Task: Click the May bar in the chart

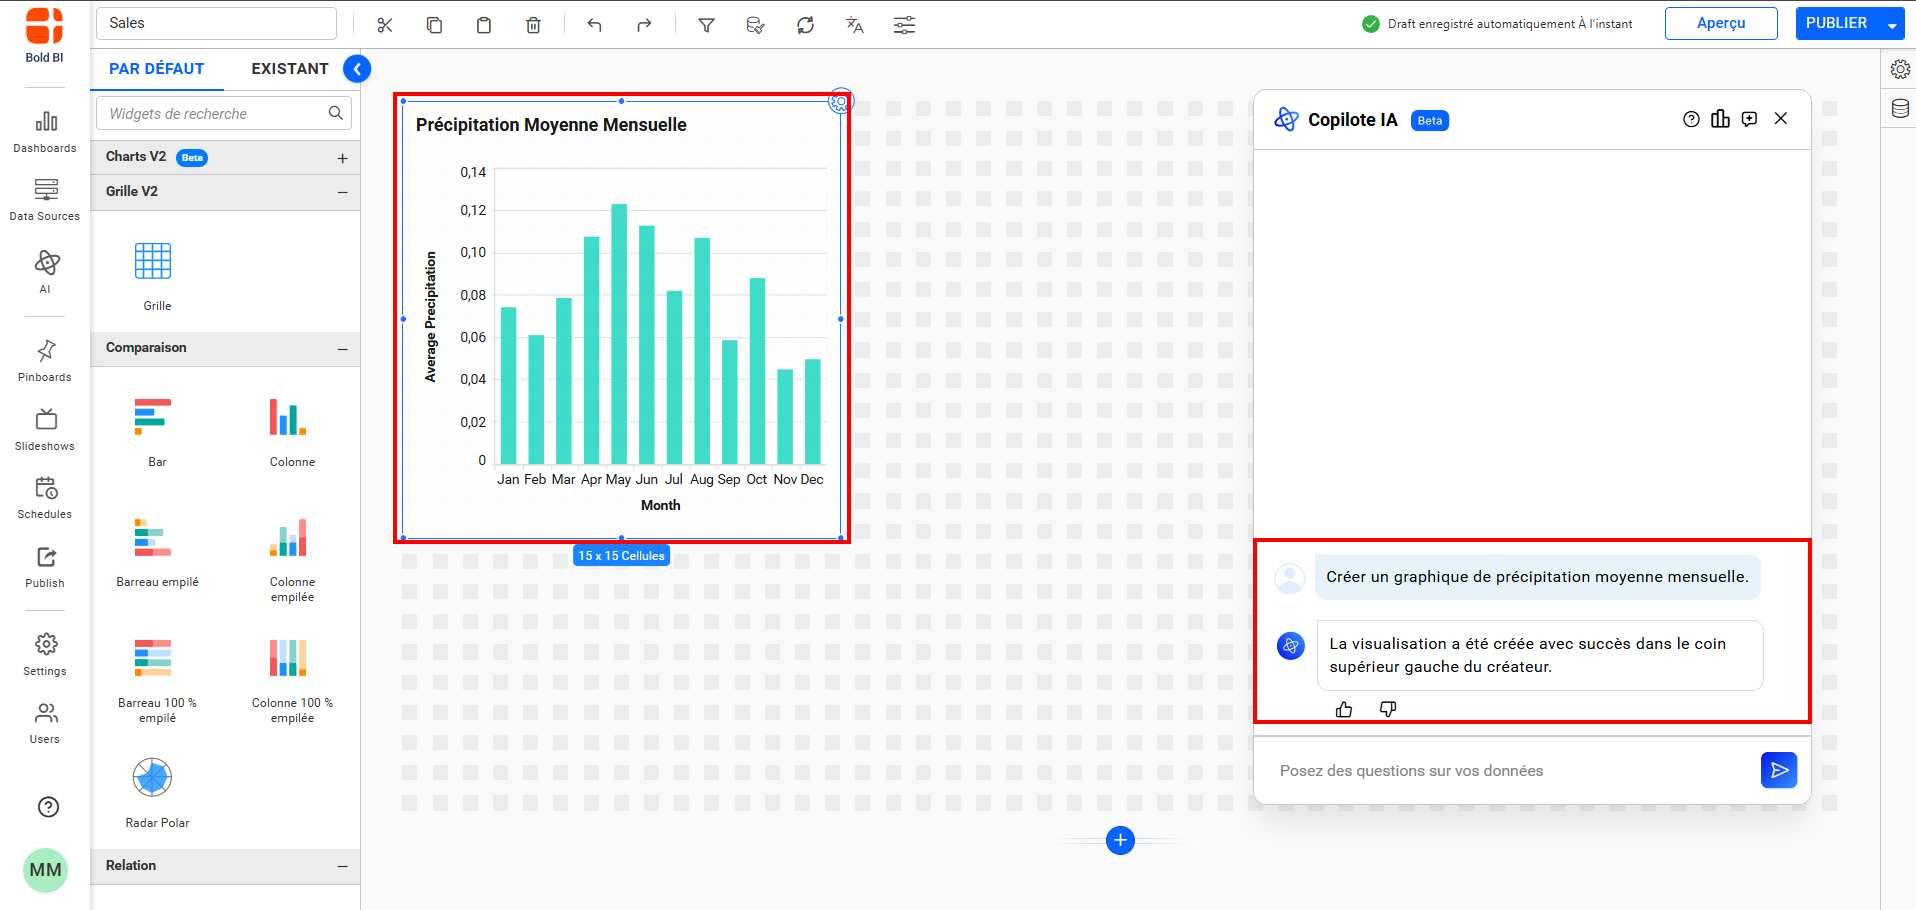Action: (x=619, y=334)
